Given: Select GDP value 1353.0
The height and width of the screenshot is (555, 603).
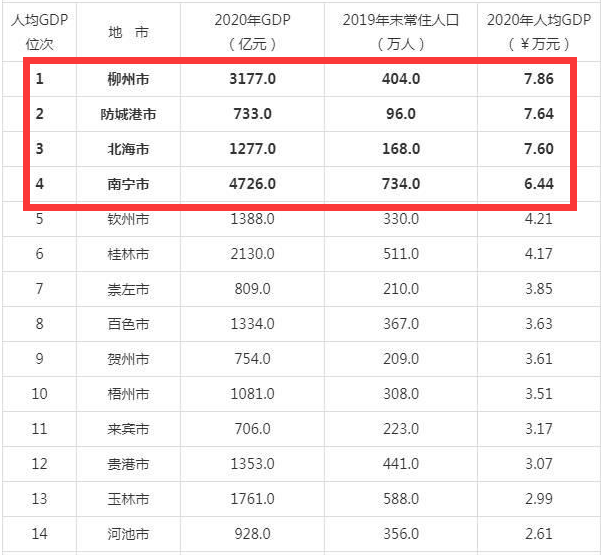Looking at the screenshot, I should pos(252,464).
